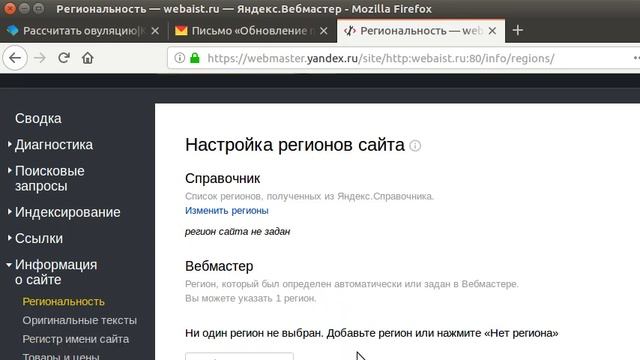The height and width of the screenshot is (360, 640).
Task: Click the 'Изменить регионы' link
Action: tap(227, 211)
